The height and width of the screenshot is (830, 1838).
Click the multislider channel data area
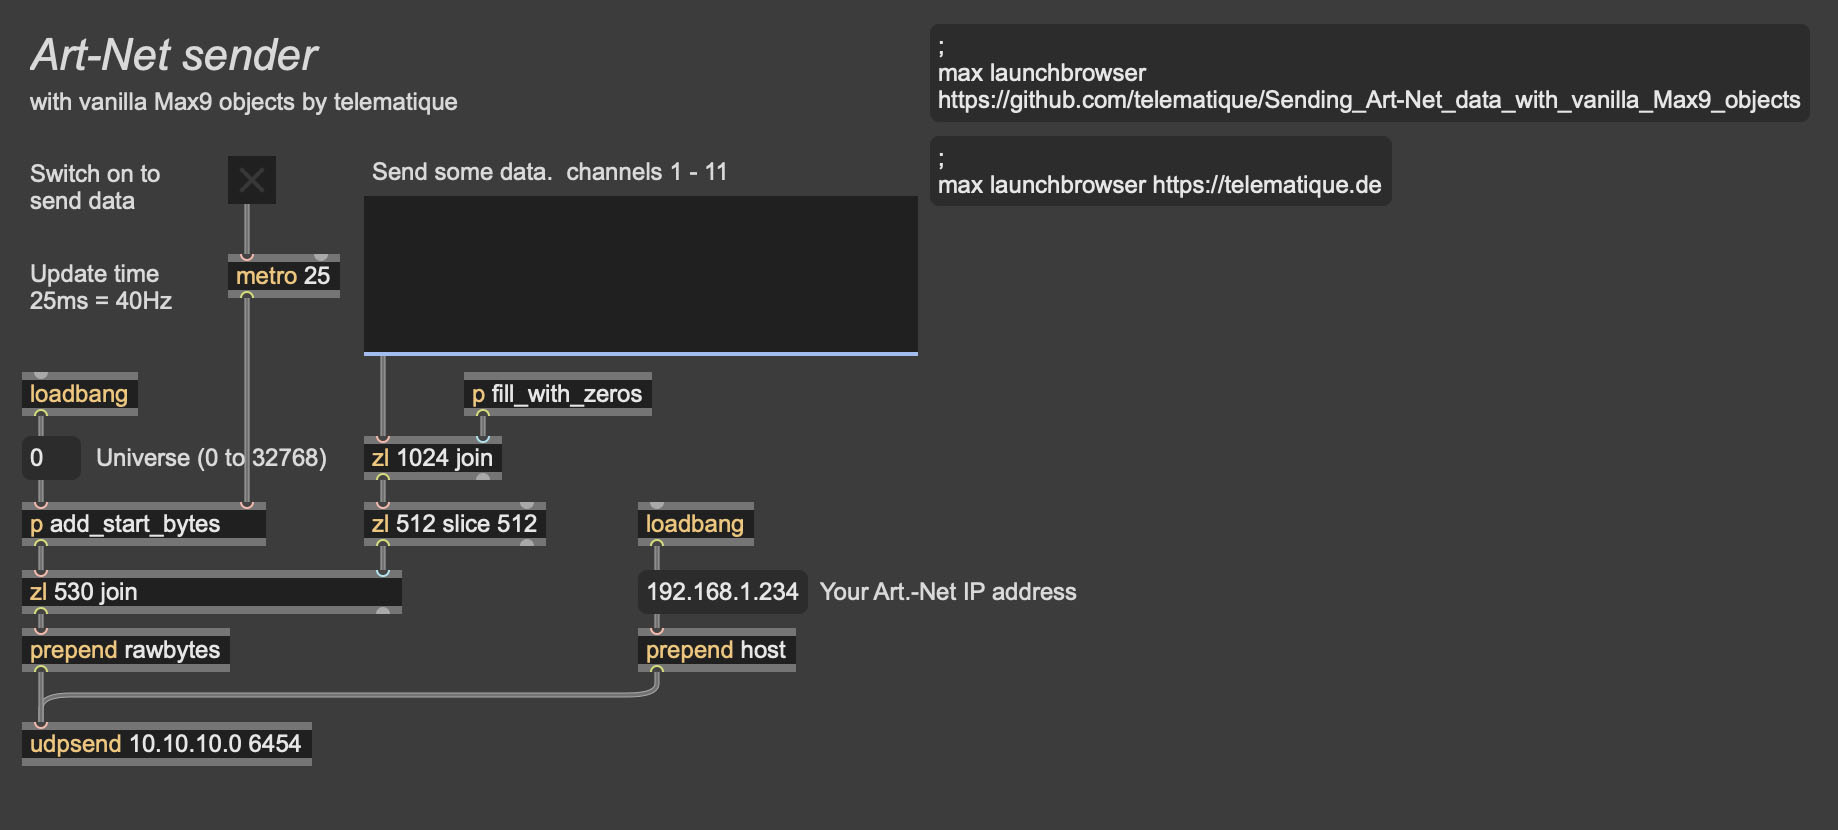pos(640,274)
